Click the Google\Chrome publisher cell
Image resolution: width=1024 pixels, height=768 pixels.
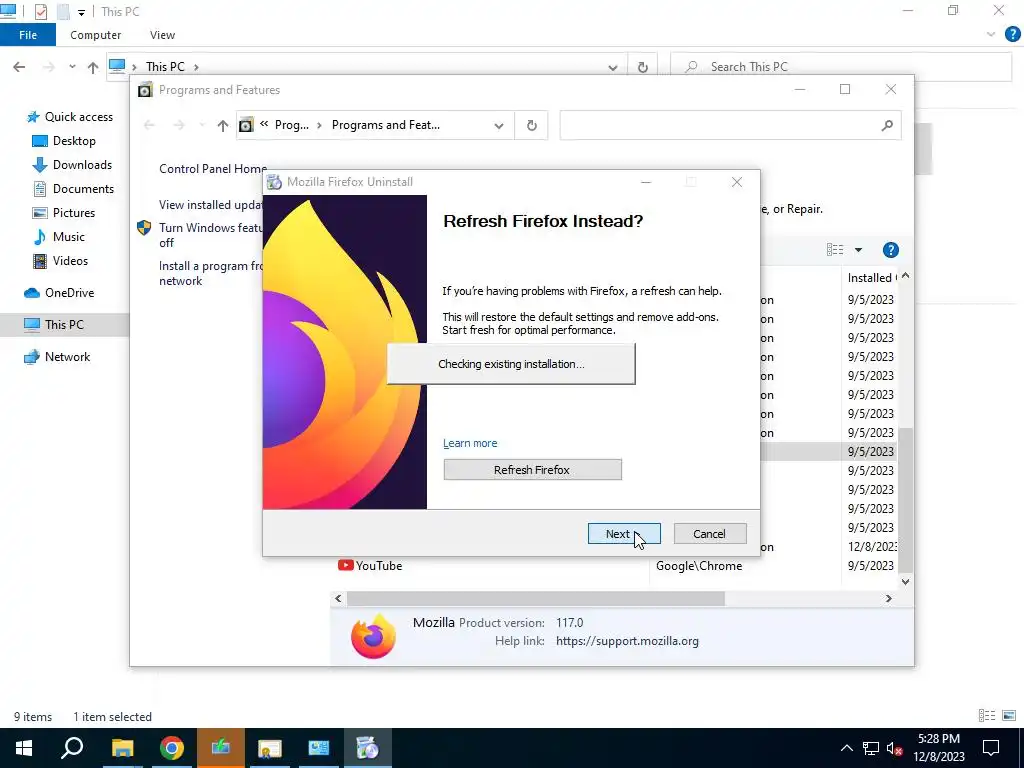(699, 566)
